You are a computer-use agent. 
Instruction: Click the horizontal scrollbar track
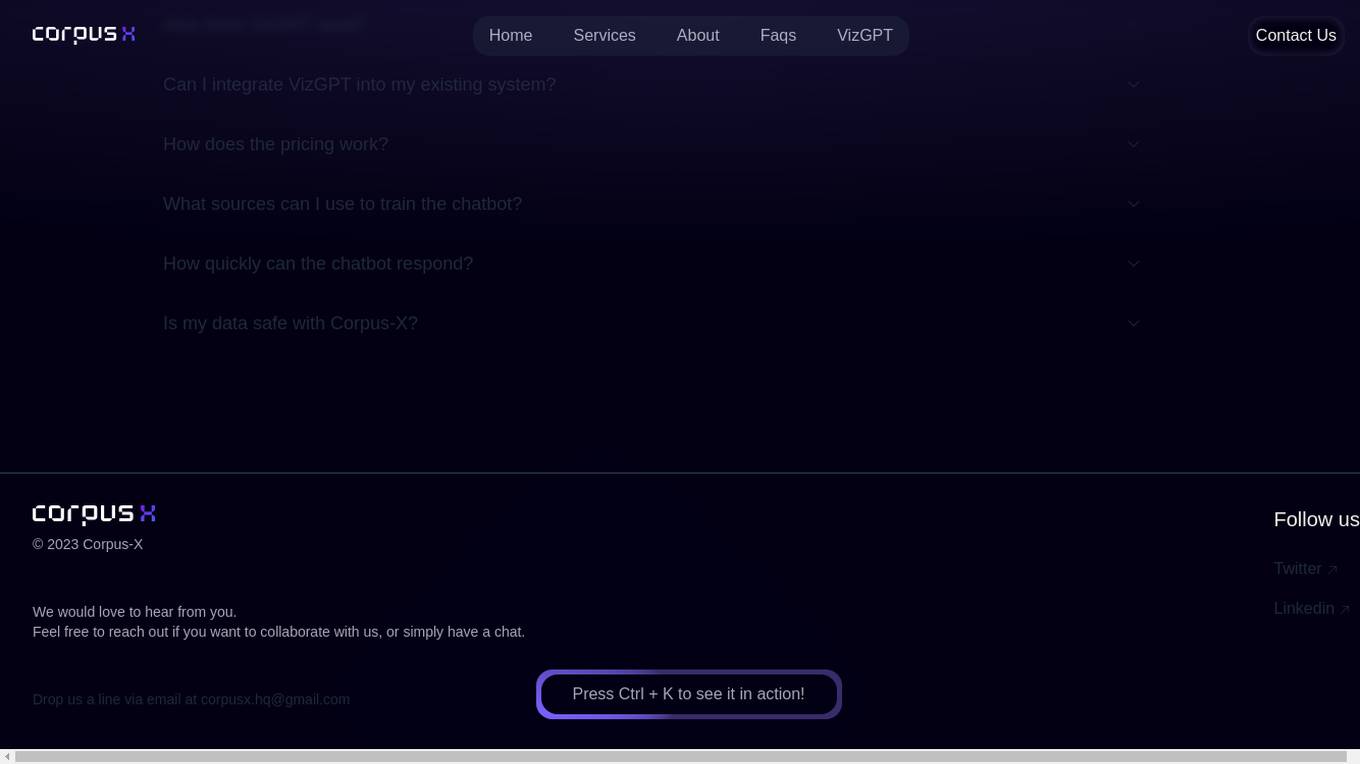(680, 756)
